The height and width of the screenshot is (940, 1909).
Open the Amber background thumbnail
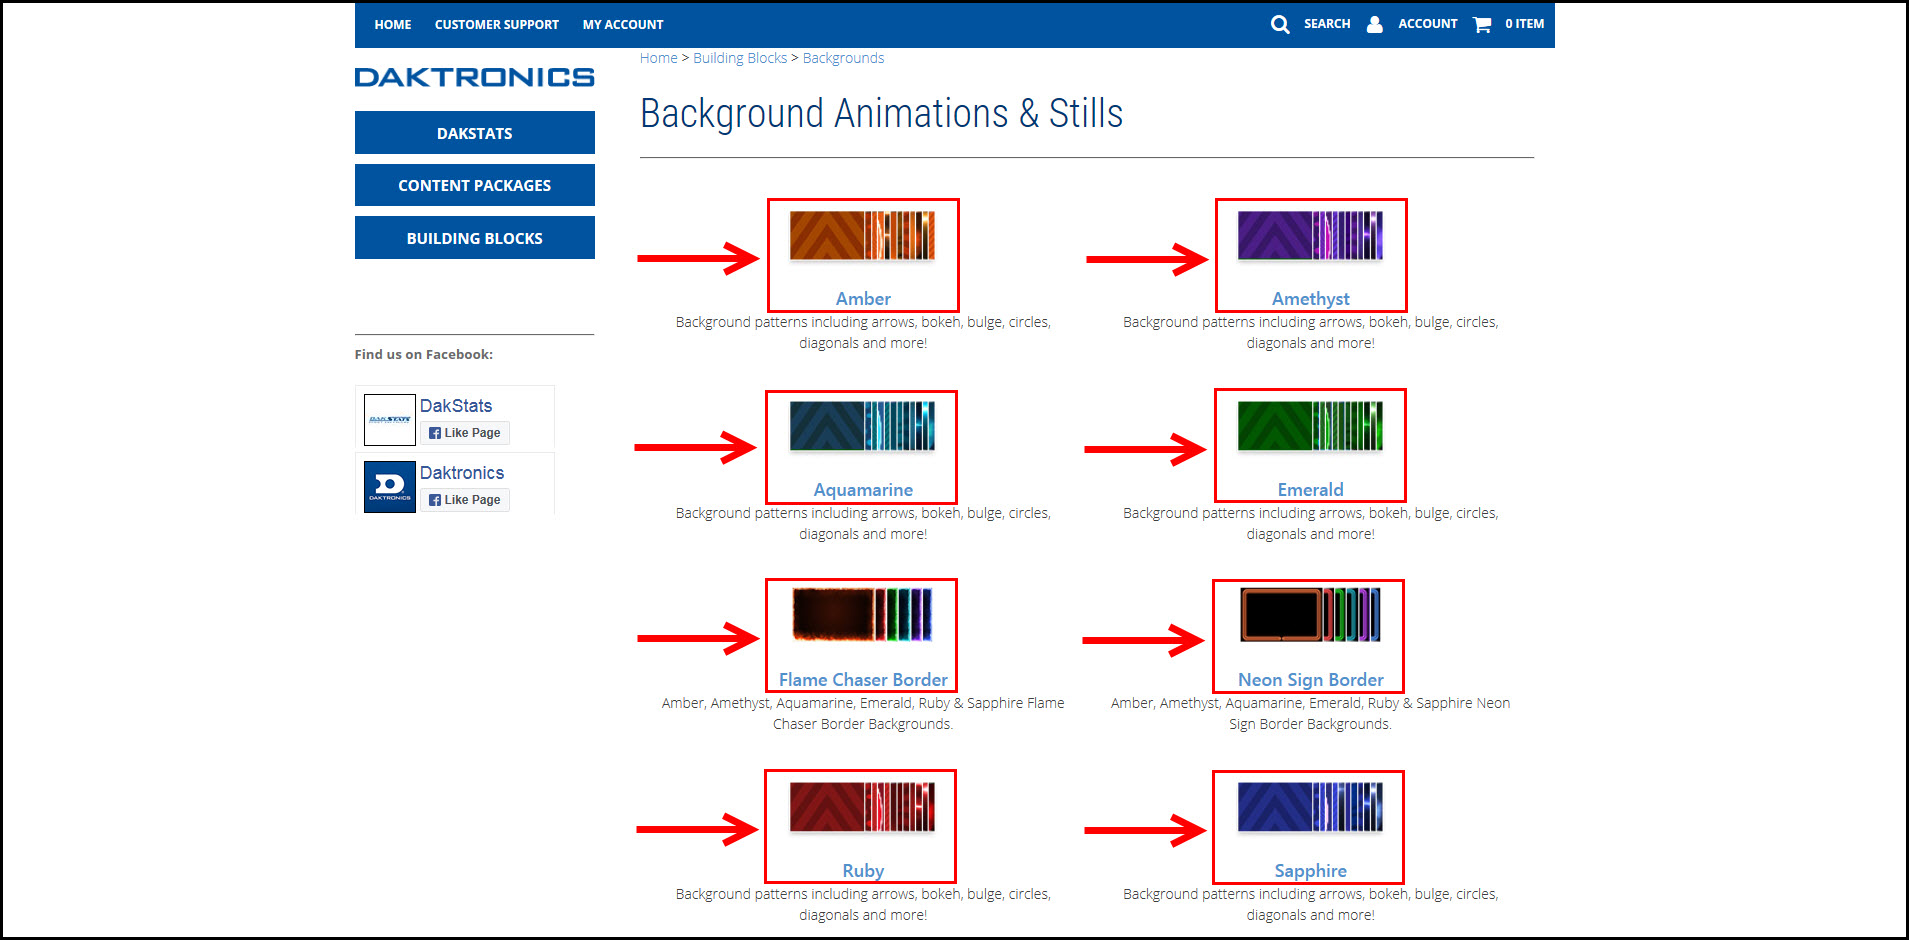862,236
